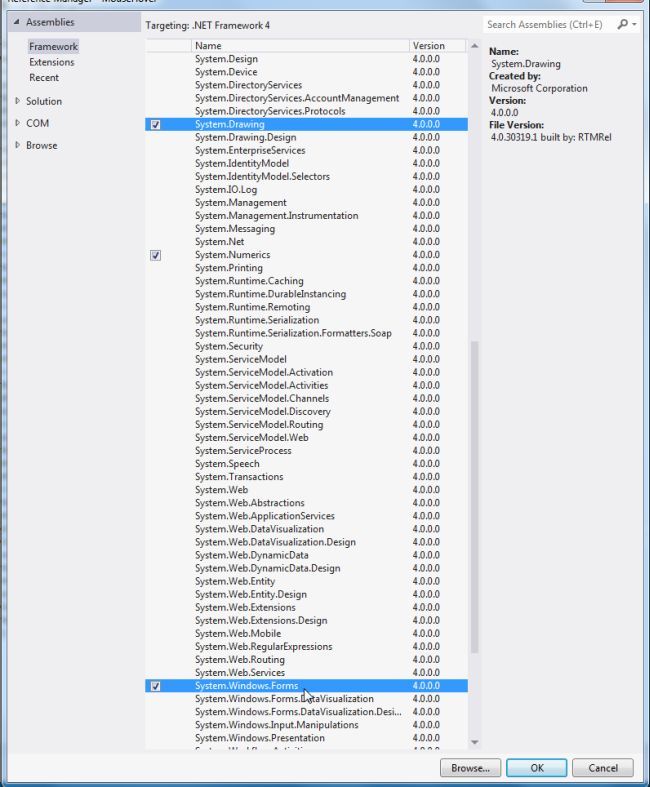Select the Framework category
The height and width of the screenshot is (787, 650).
[53, 47]
